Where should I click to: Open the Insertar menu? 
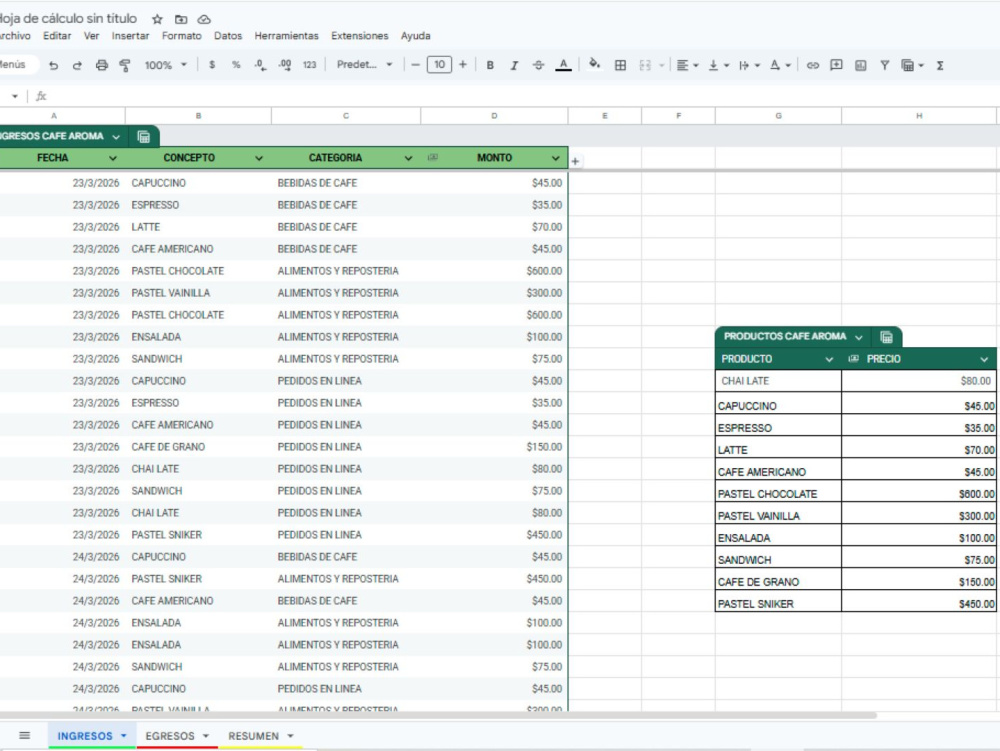click(130, 36)
